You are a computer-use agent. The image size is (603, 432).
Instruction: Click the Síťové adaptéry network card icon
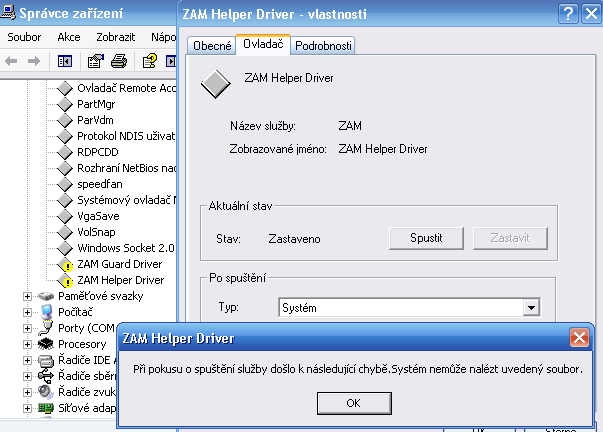[x=46, y=408]
